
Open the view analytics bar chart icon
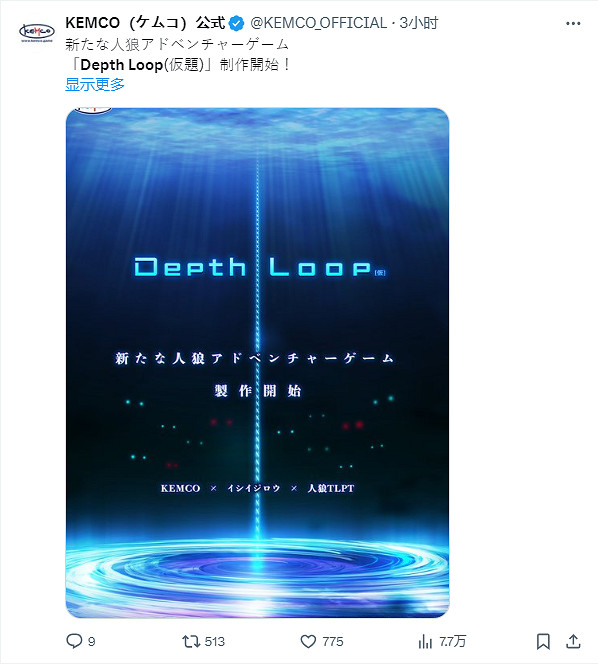pyautogui.click(x=425, y=642)
